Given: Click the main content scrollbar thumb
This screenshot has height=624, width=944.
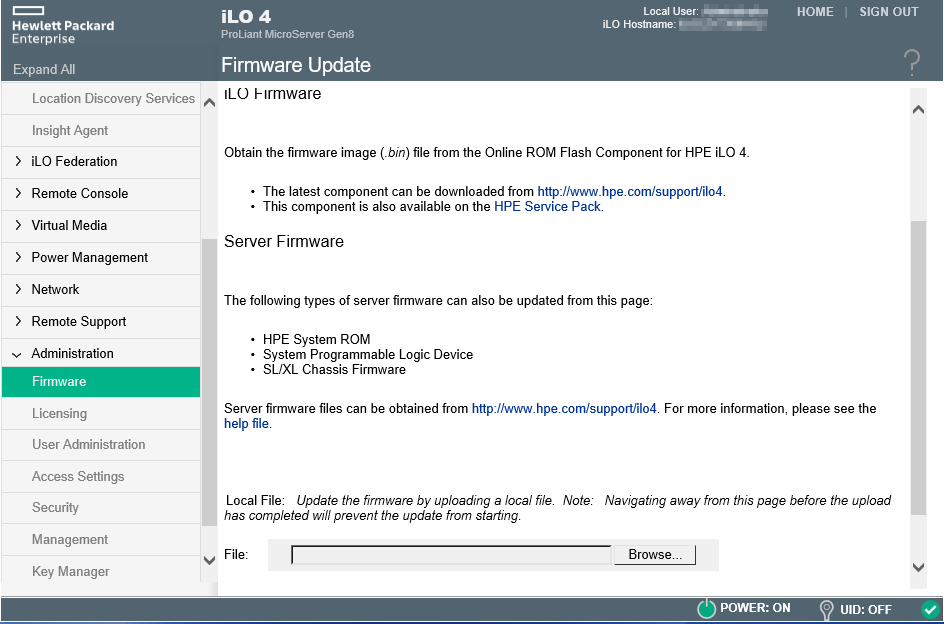Looking at the screenshot, I should click(x=918, y=367).
